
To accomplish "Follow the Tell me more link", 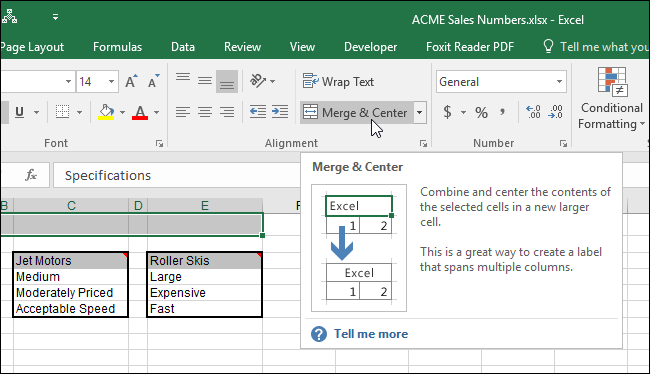I will (371, 334).
